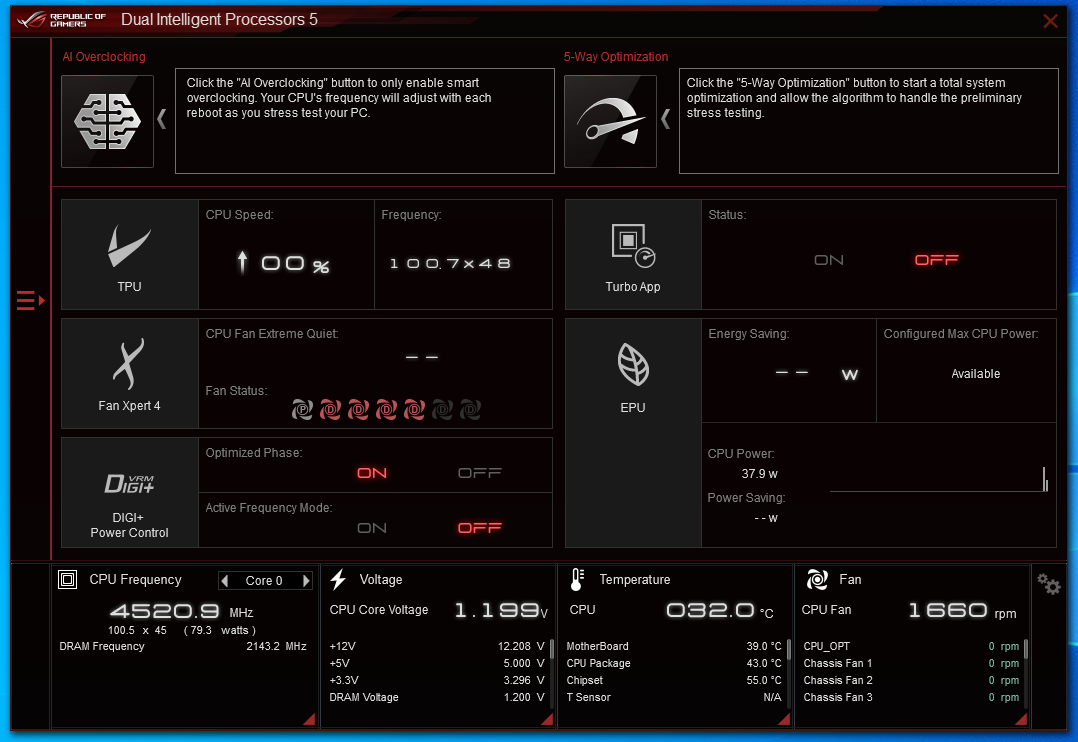
Task: Turn Turbo App status ON
Action: (828, 260)
